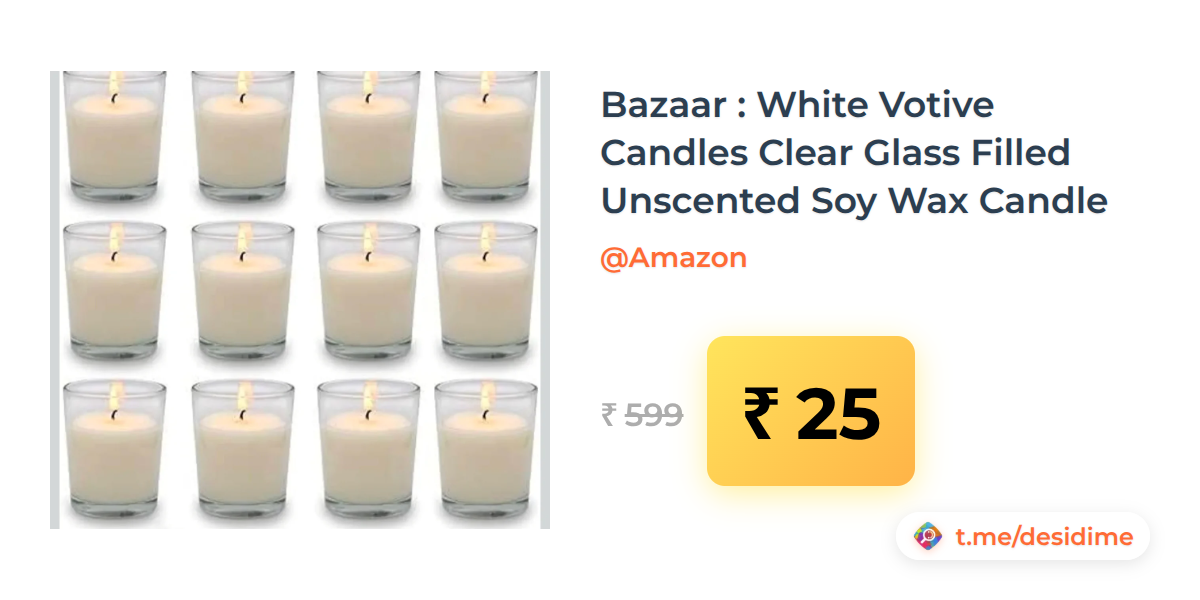Click the rupee symbol in the yellow badge
Image resolution: width=1200 pixels, height=600 pixels.
tap(759, 414)
